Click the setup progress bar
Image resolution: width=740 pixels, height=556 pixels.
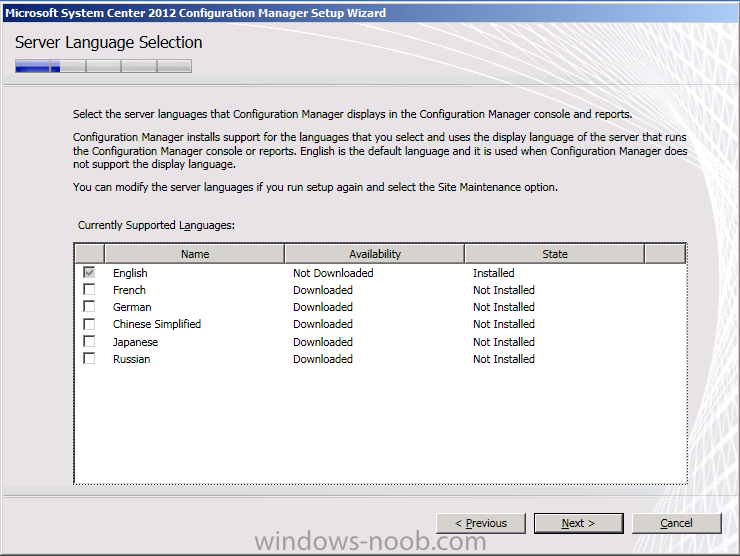click(103, 66)
